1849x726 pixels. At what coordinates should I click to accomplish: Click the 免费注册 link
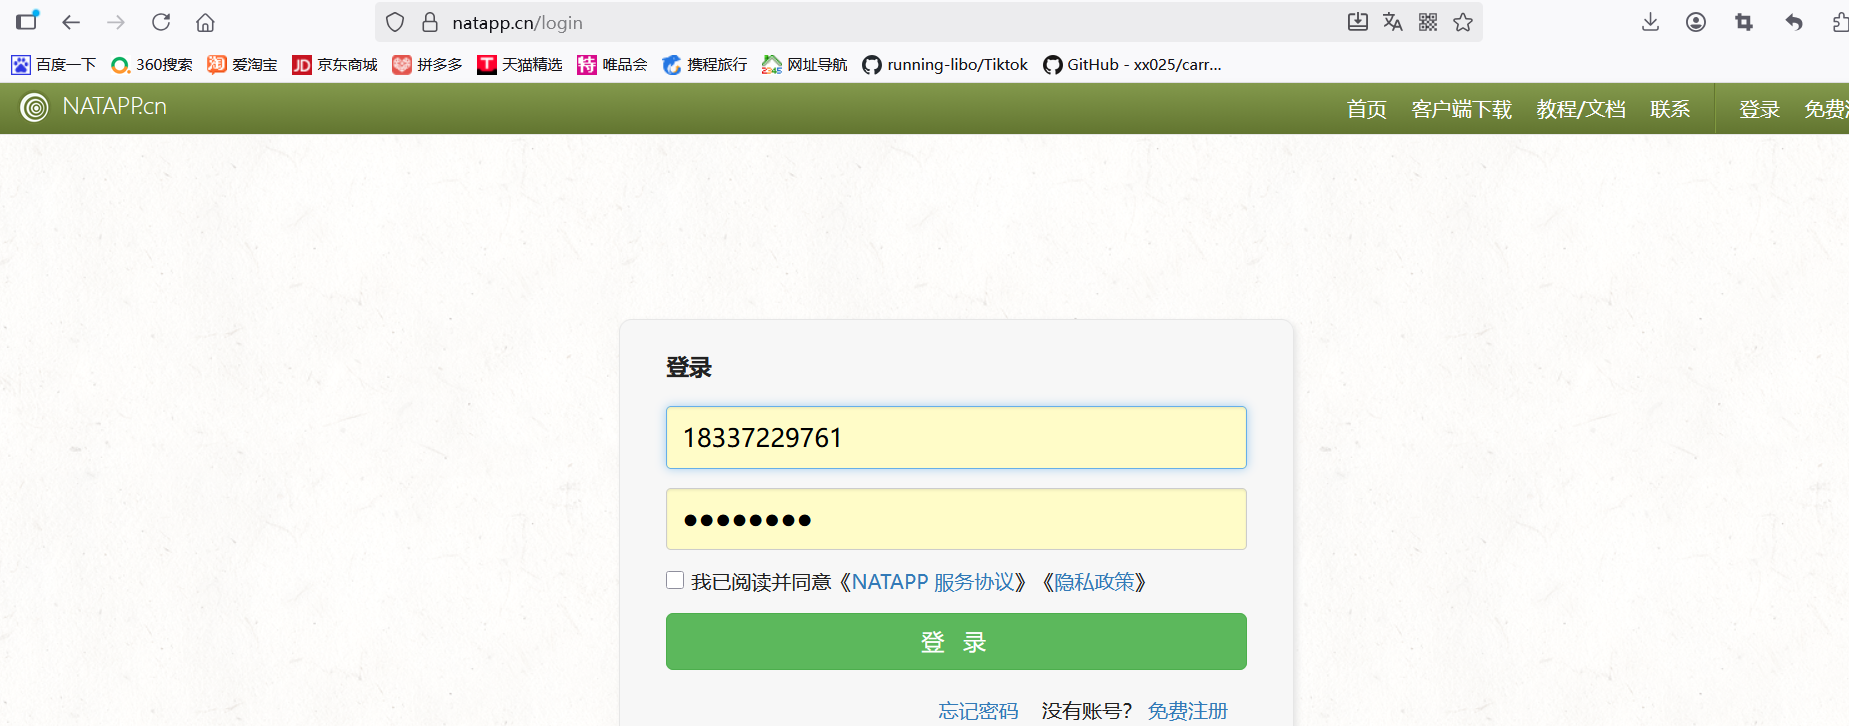pos(1187,711)
